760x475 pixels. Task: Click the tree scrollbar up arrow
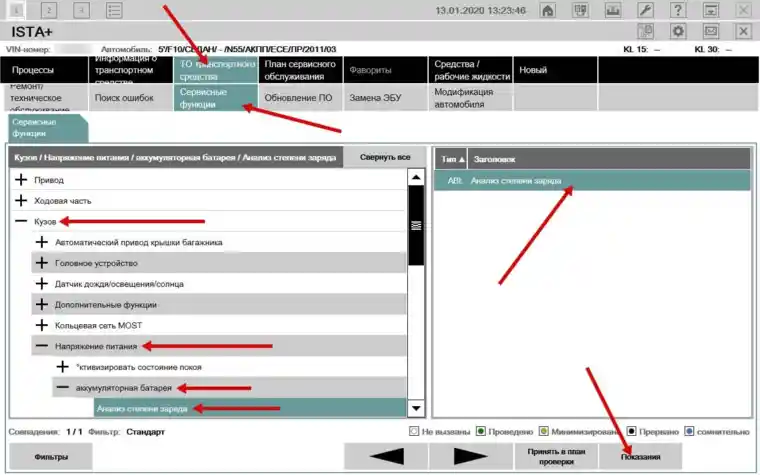416,177
